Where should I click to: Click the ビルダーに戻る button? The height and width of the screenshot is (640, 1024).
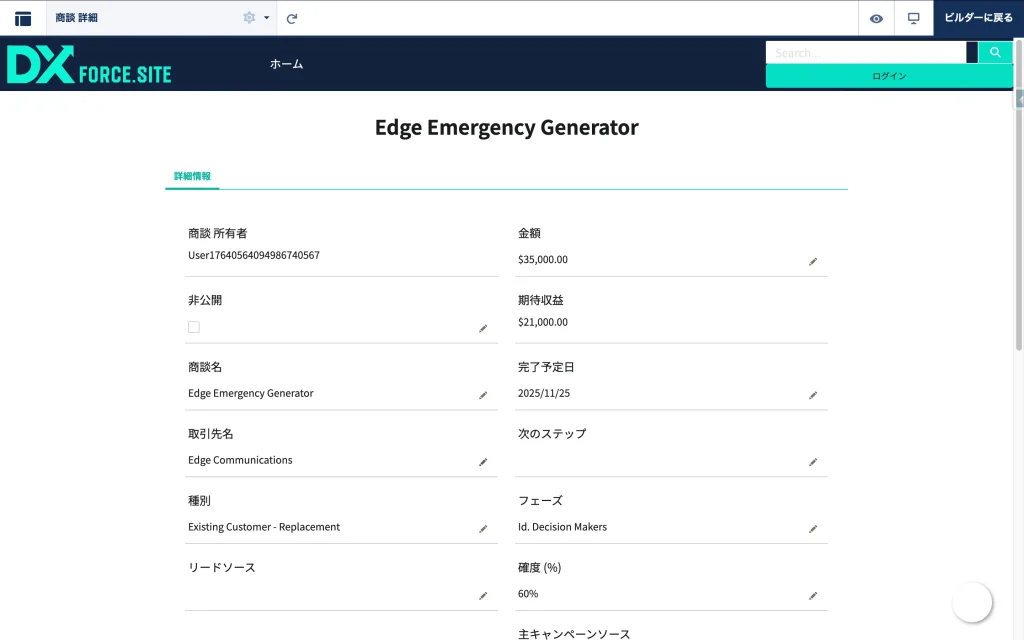pyautogui.click(x=978, y=18)
